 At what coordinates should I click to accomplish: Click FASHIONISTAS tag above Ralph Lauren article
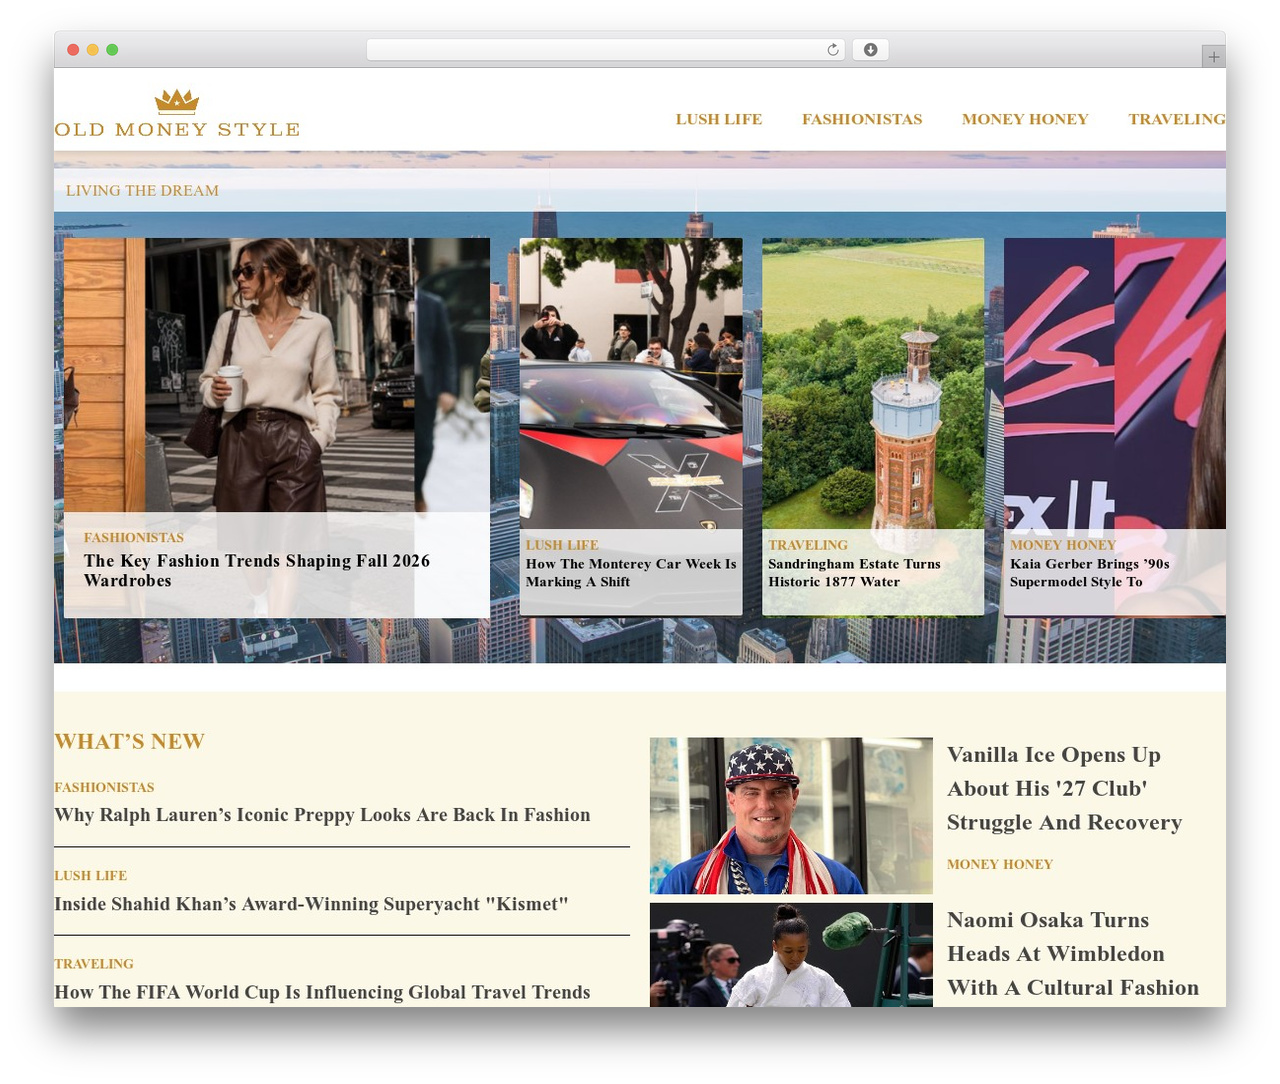[x=104, y=787]
